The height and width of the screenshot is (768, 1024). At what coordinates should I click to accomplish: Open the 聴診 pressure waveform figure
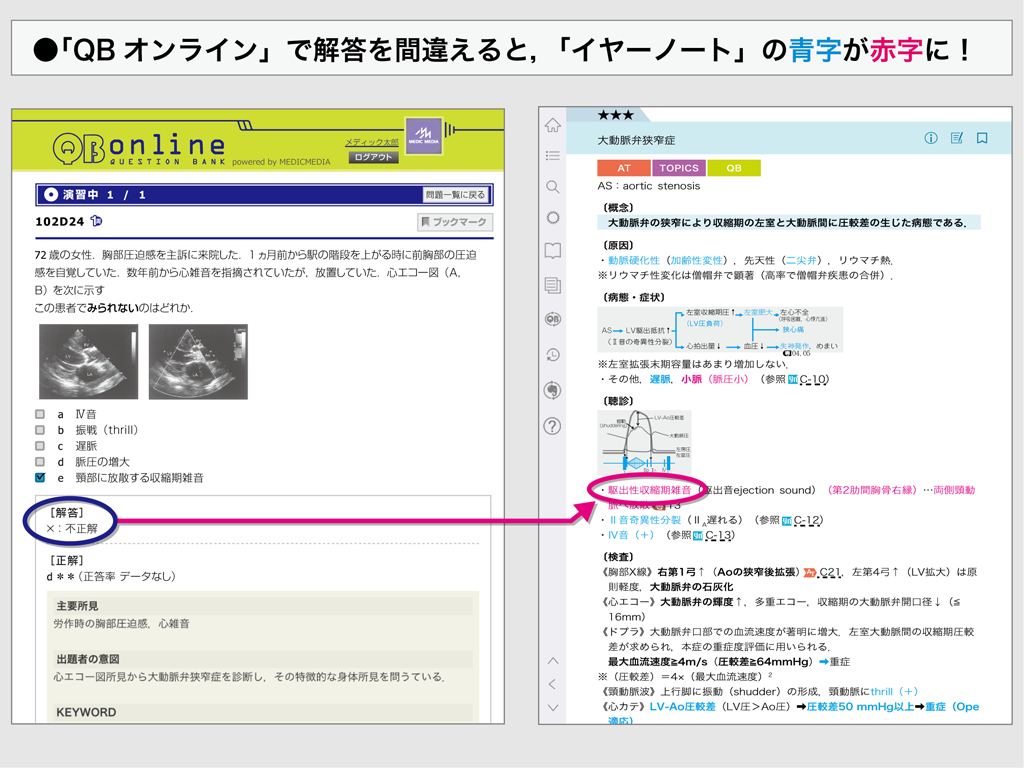tap(645, 443)
